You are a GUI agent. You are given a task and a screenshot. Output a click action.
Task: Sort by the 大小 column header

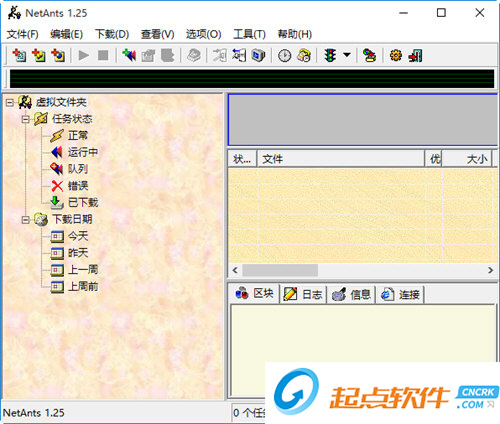(467, 159)
